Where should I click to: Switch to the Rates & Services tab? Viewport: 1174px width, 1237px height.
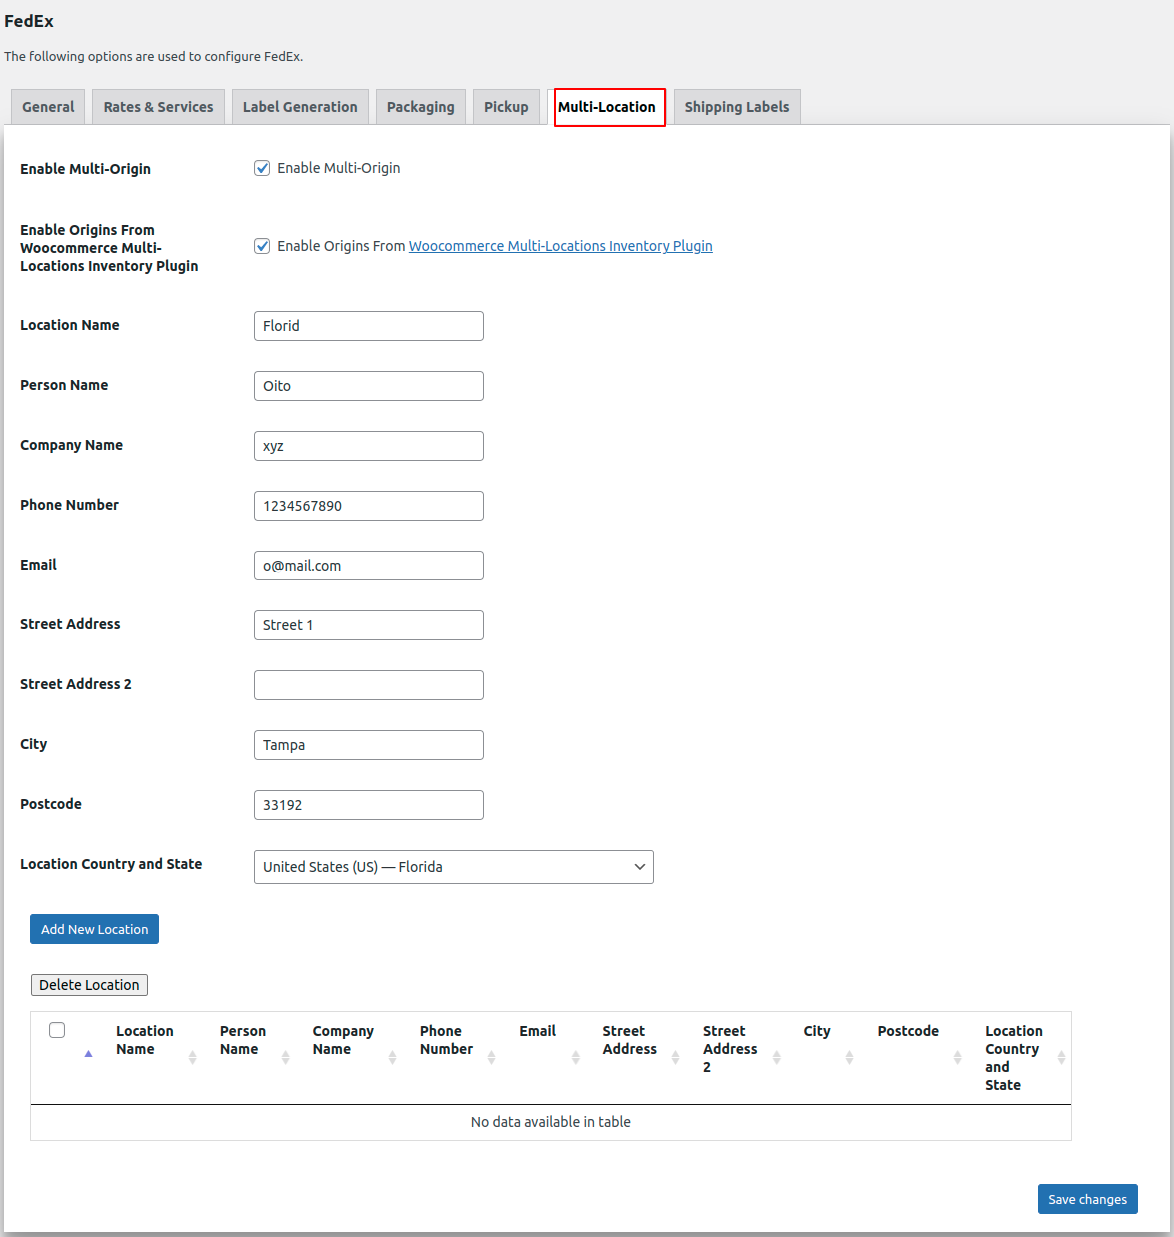coord(158,107)
